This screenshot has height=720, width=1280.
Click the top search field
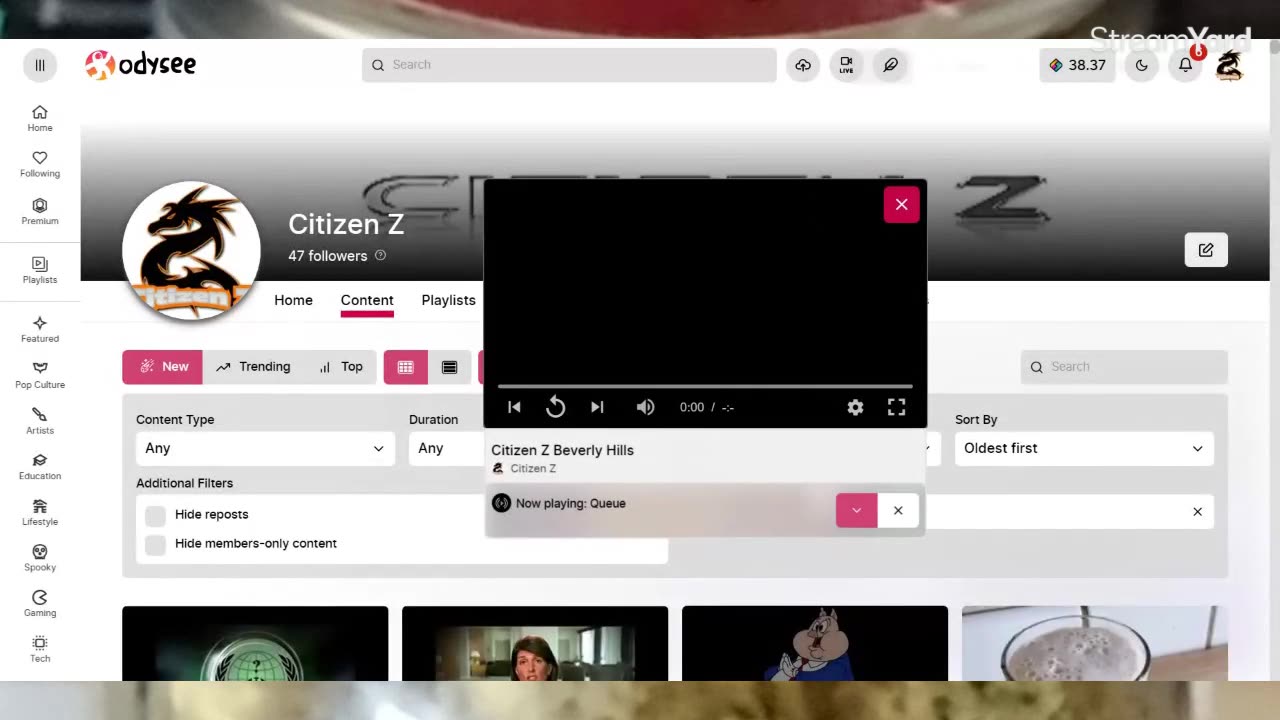[x=569, y=65]
